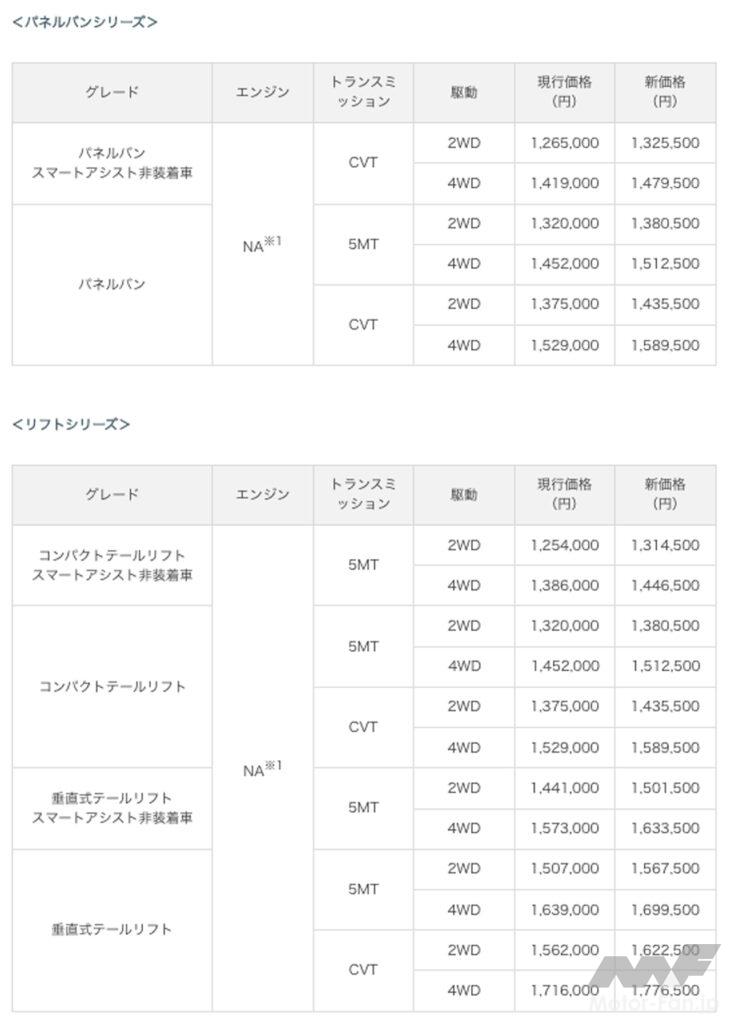This screenshot has width=731, height=1024.
Task: Select the 垂直式テールリフト スマートアシスト非装着車 grade cell
Action: (x=112, y=808)
